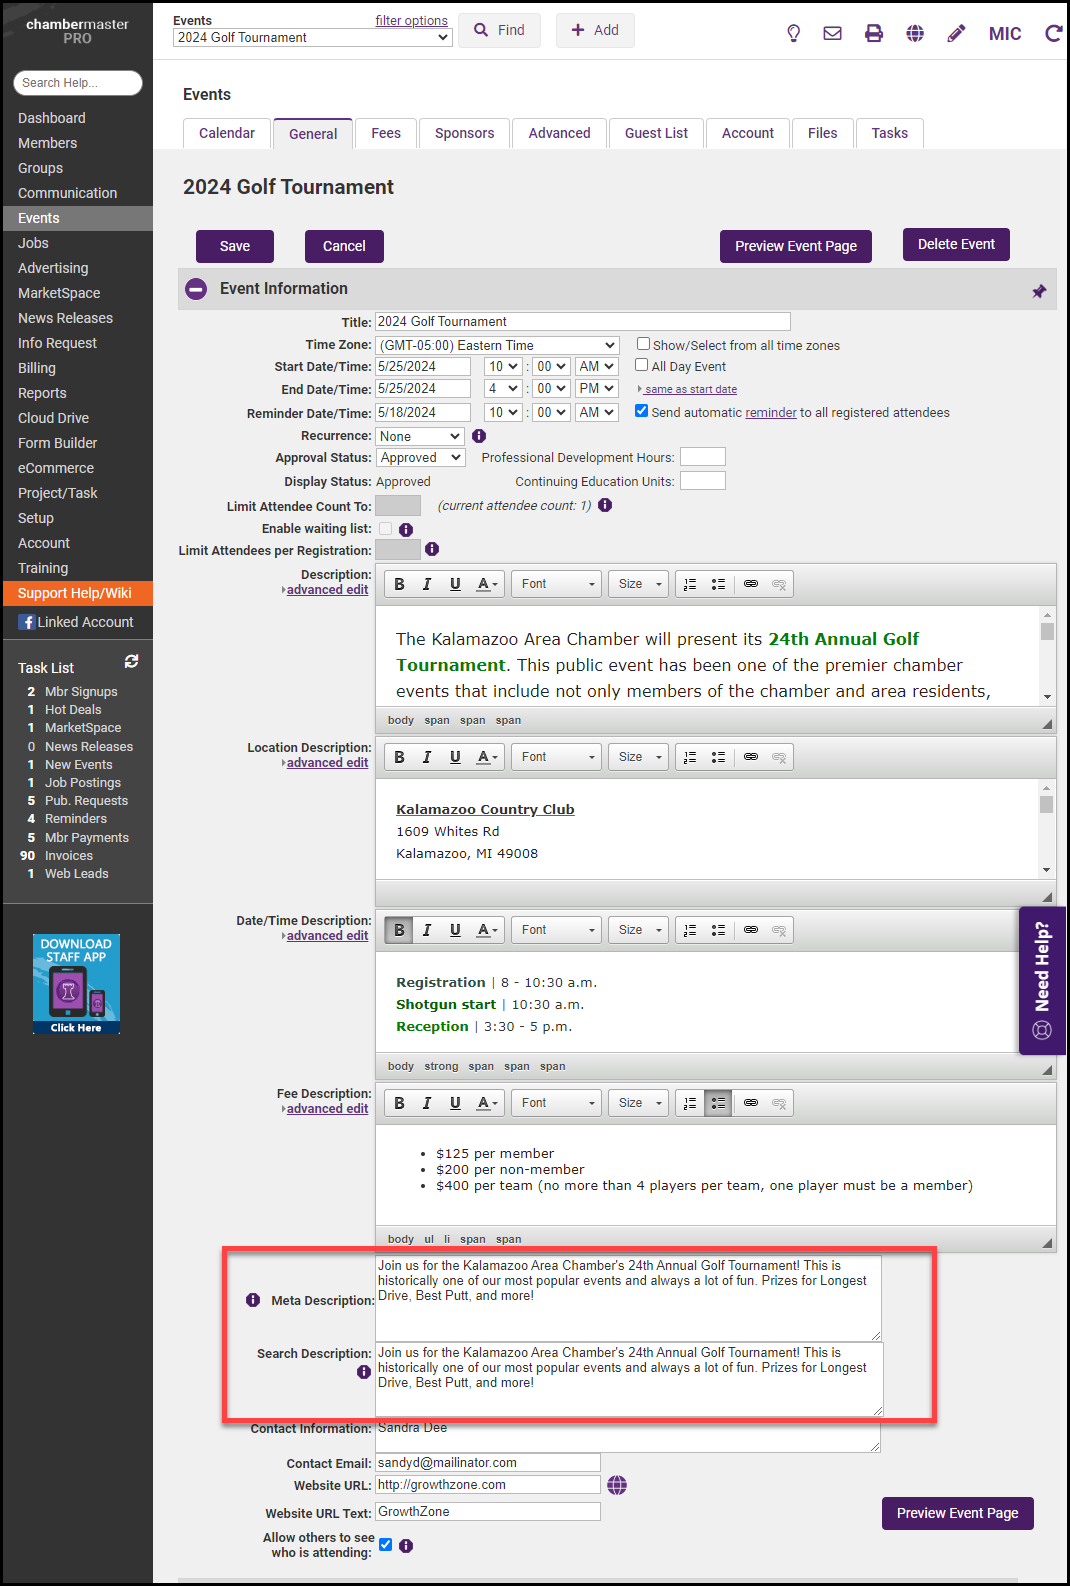Open Members in the left sidebar
The width and height of the screenshot is (1070, 1586).
coord(47,143)
